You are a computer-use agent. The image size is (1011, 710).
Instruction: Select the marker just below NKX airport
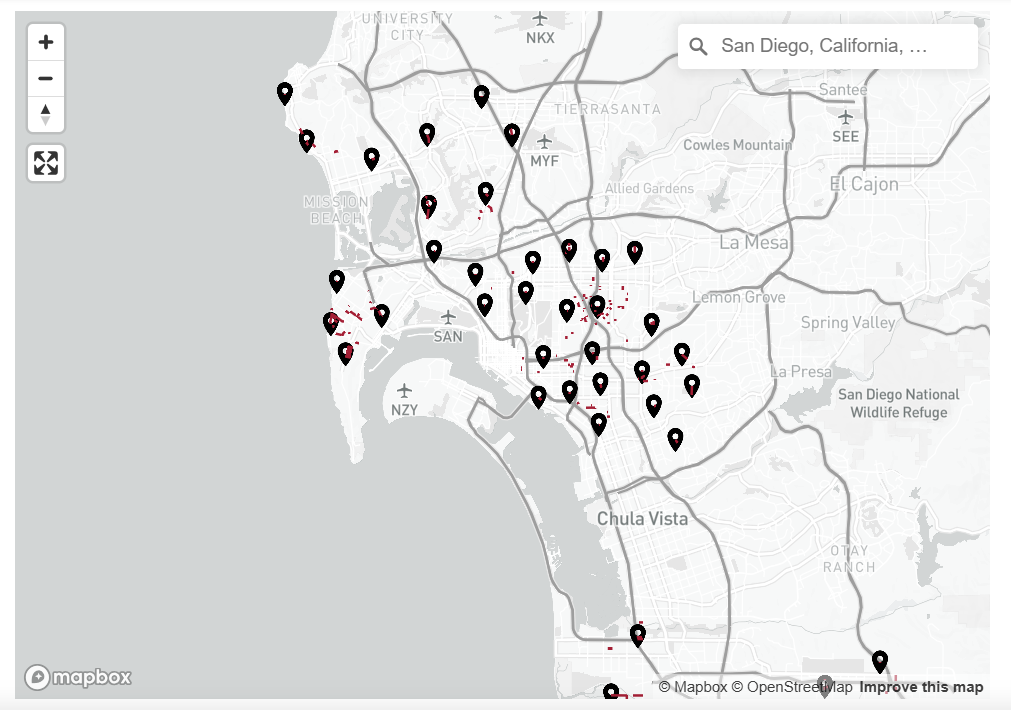tap(482, 96)
